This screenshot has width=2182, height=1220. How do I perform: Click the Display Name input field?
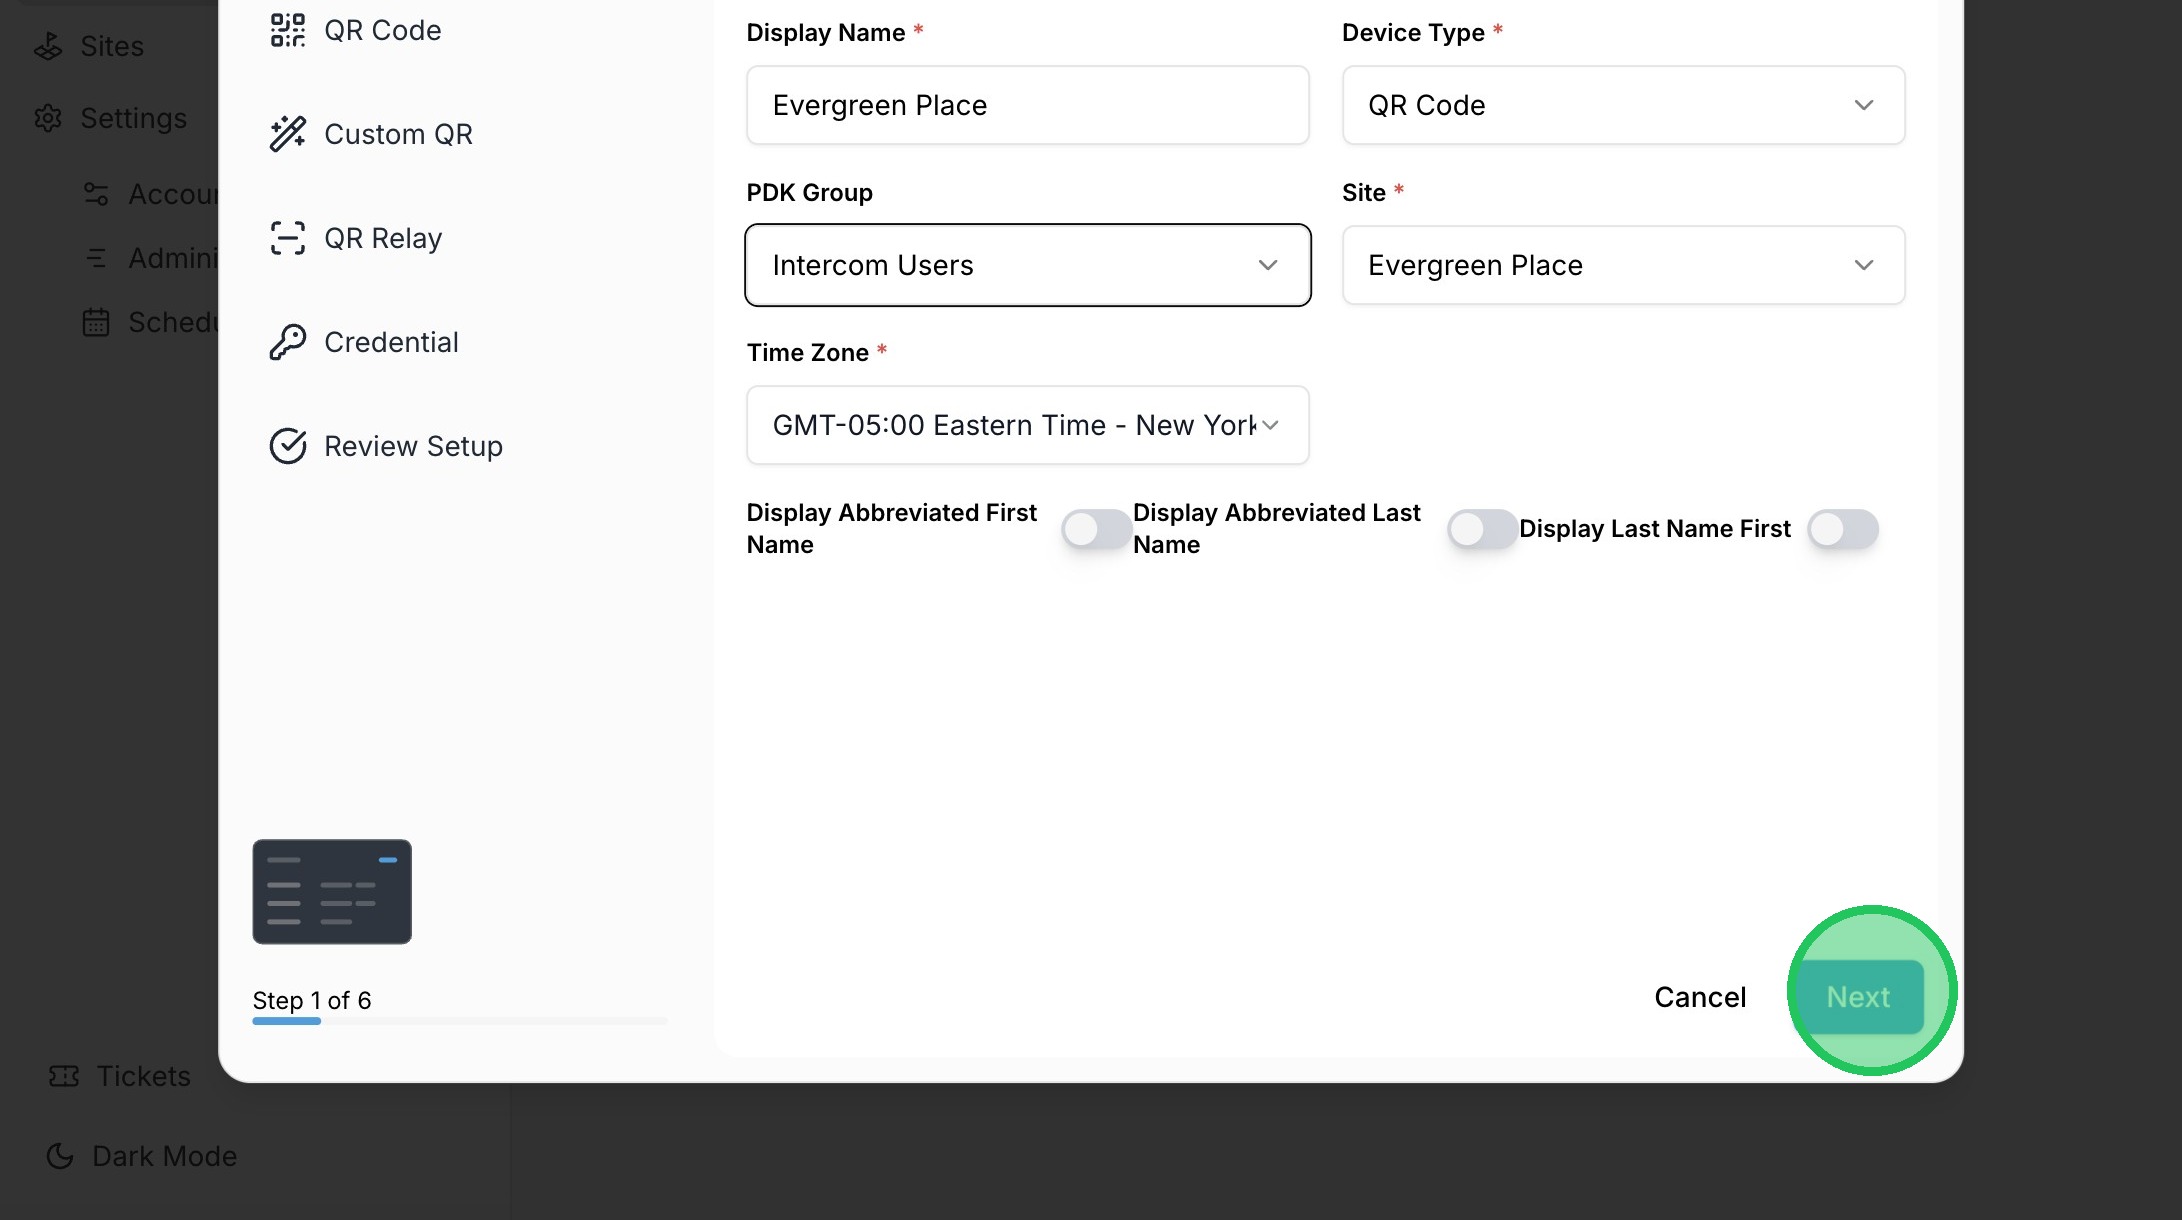point(1027,105)
